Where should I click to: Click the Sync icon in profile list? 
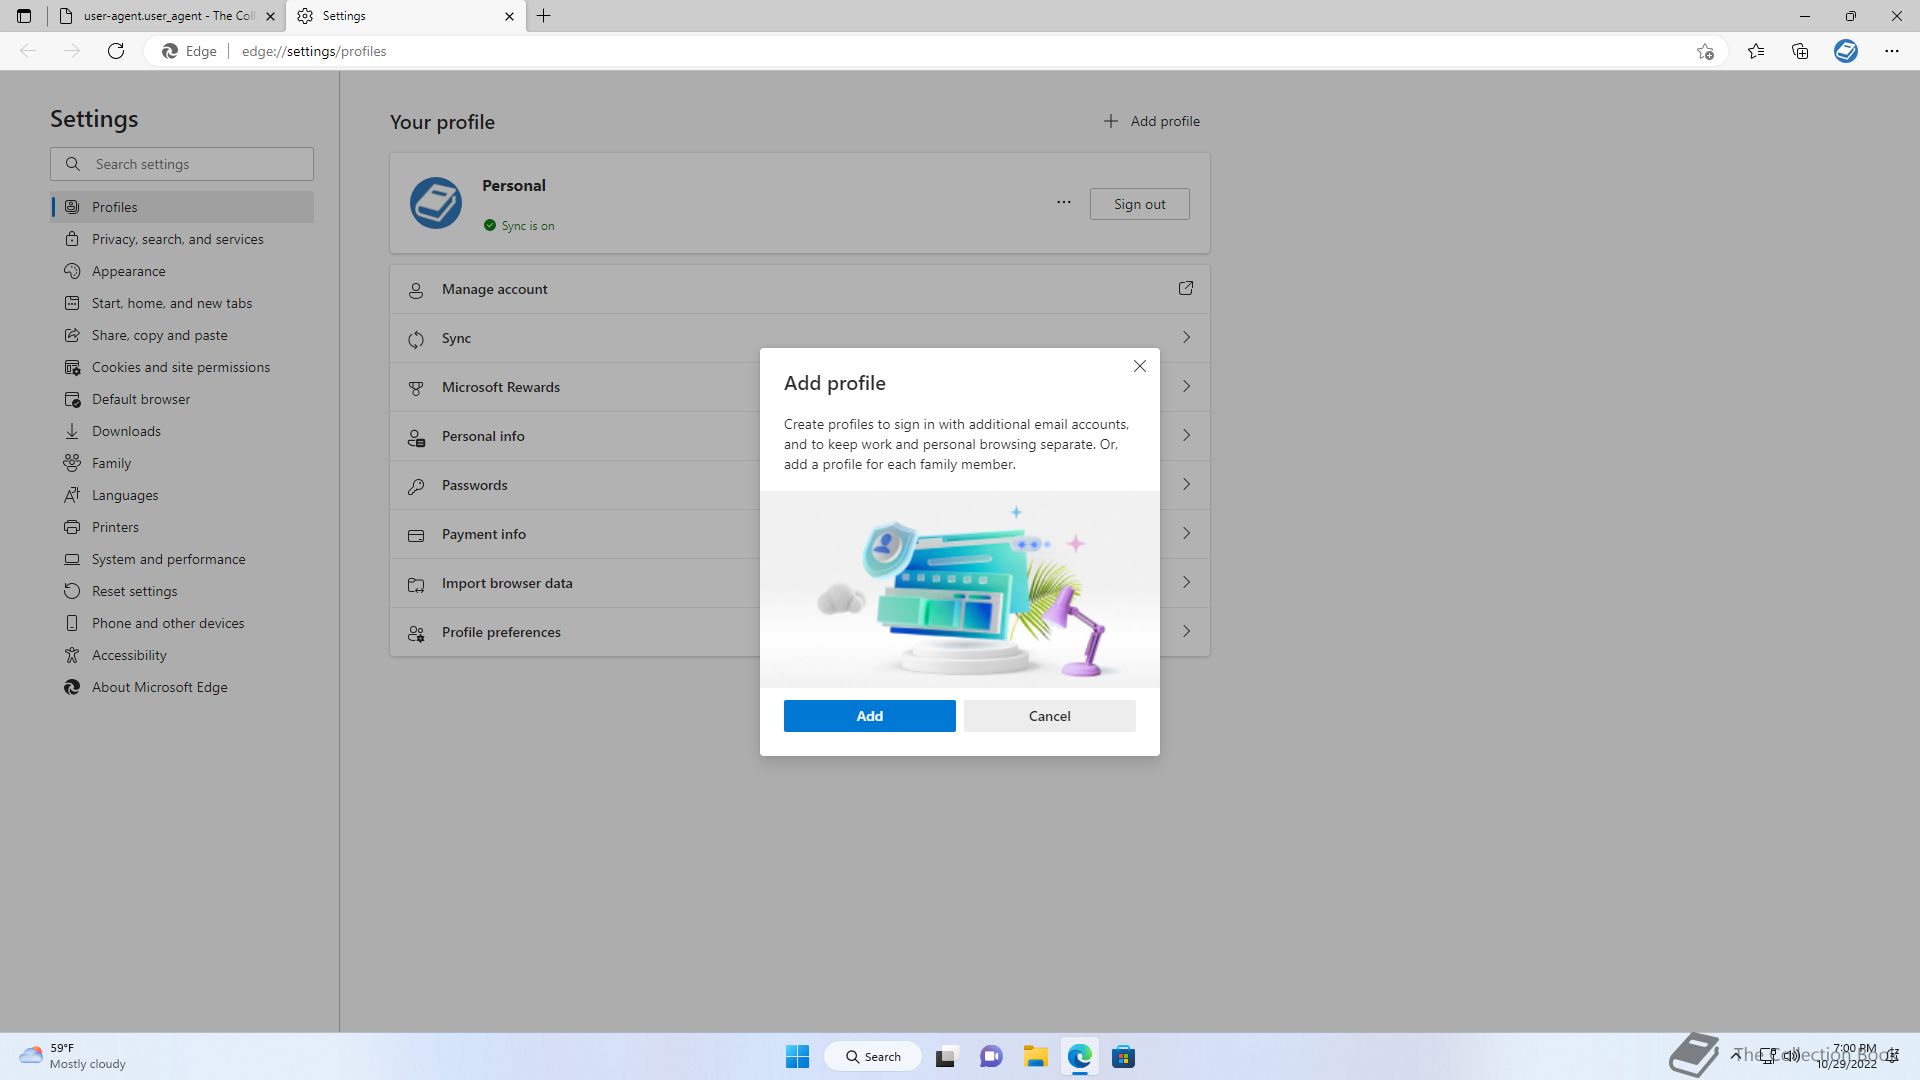(416, 339)
